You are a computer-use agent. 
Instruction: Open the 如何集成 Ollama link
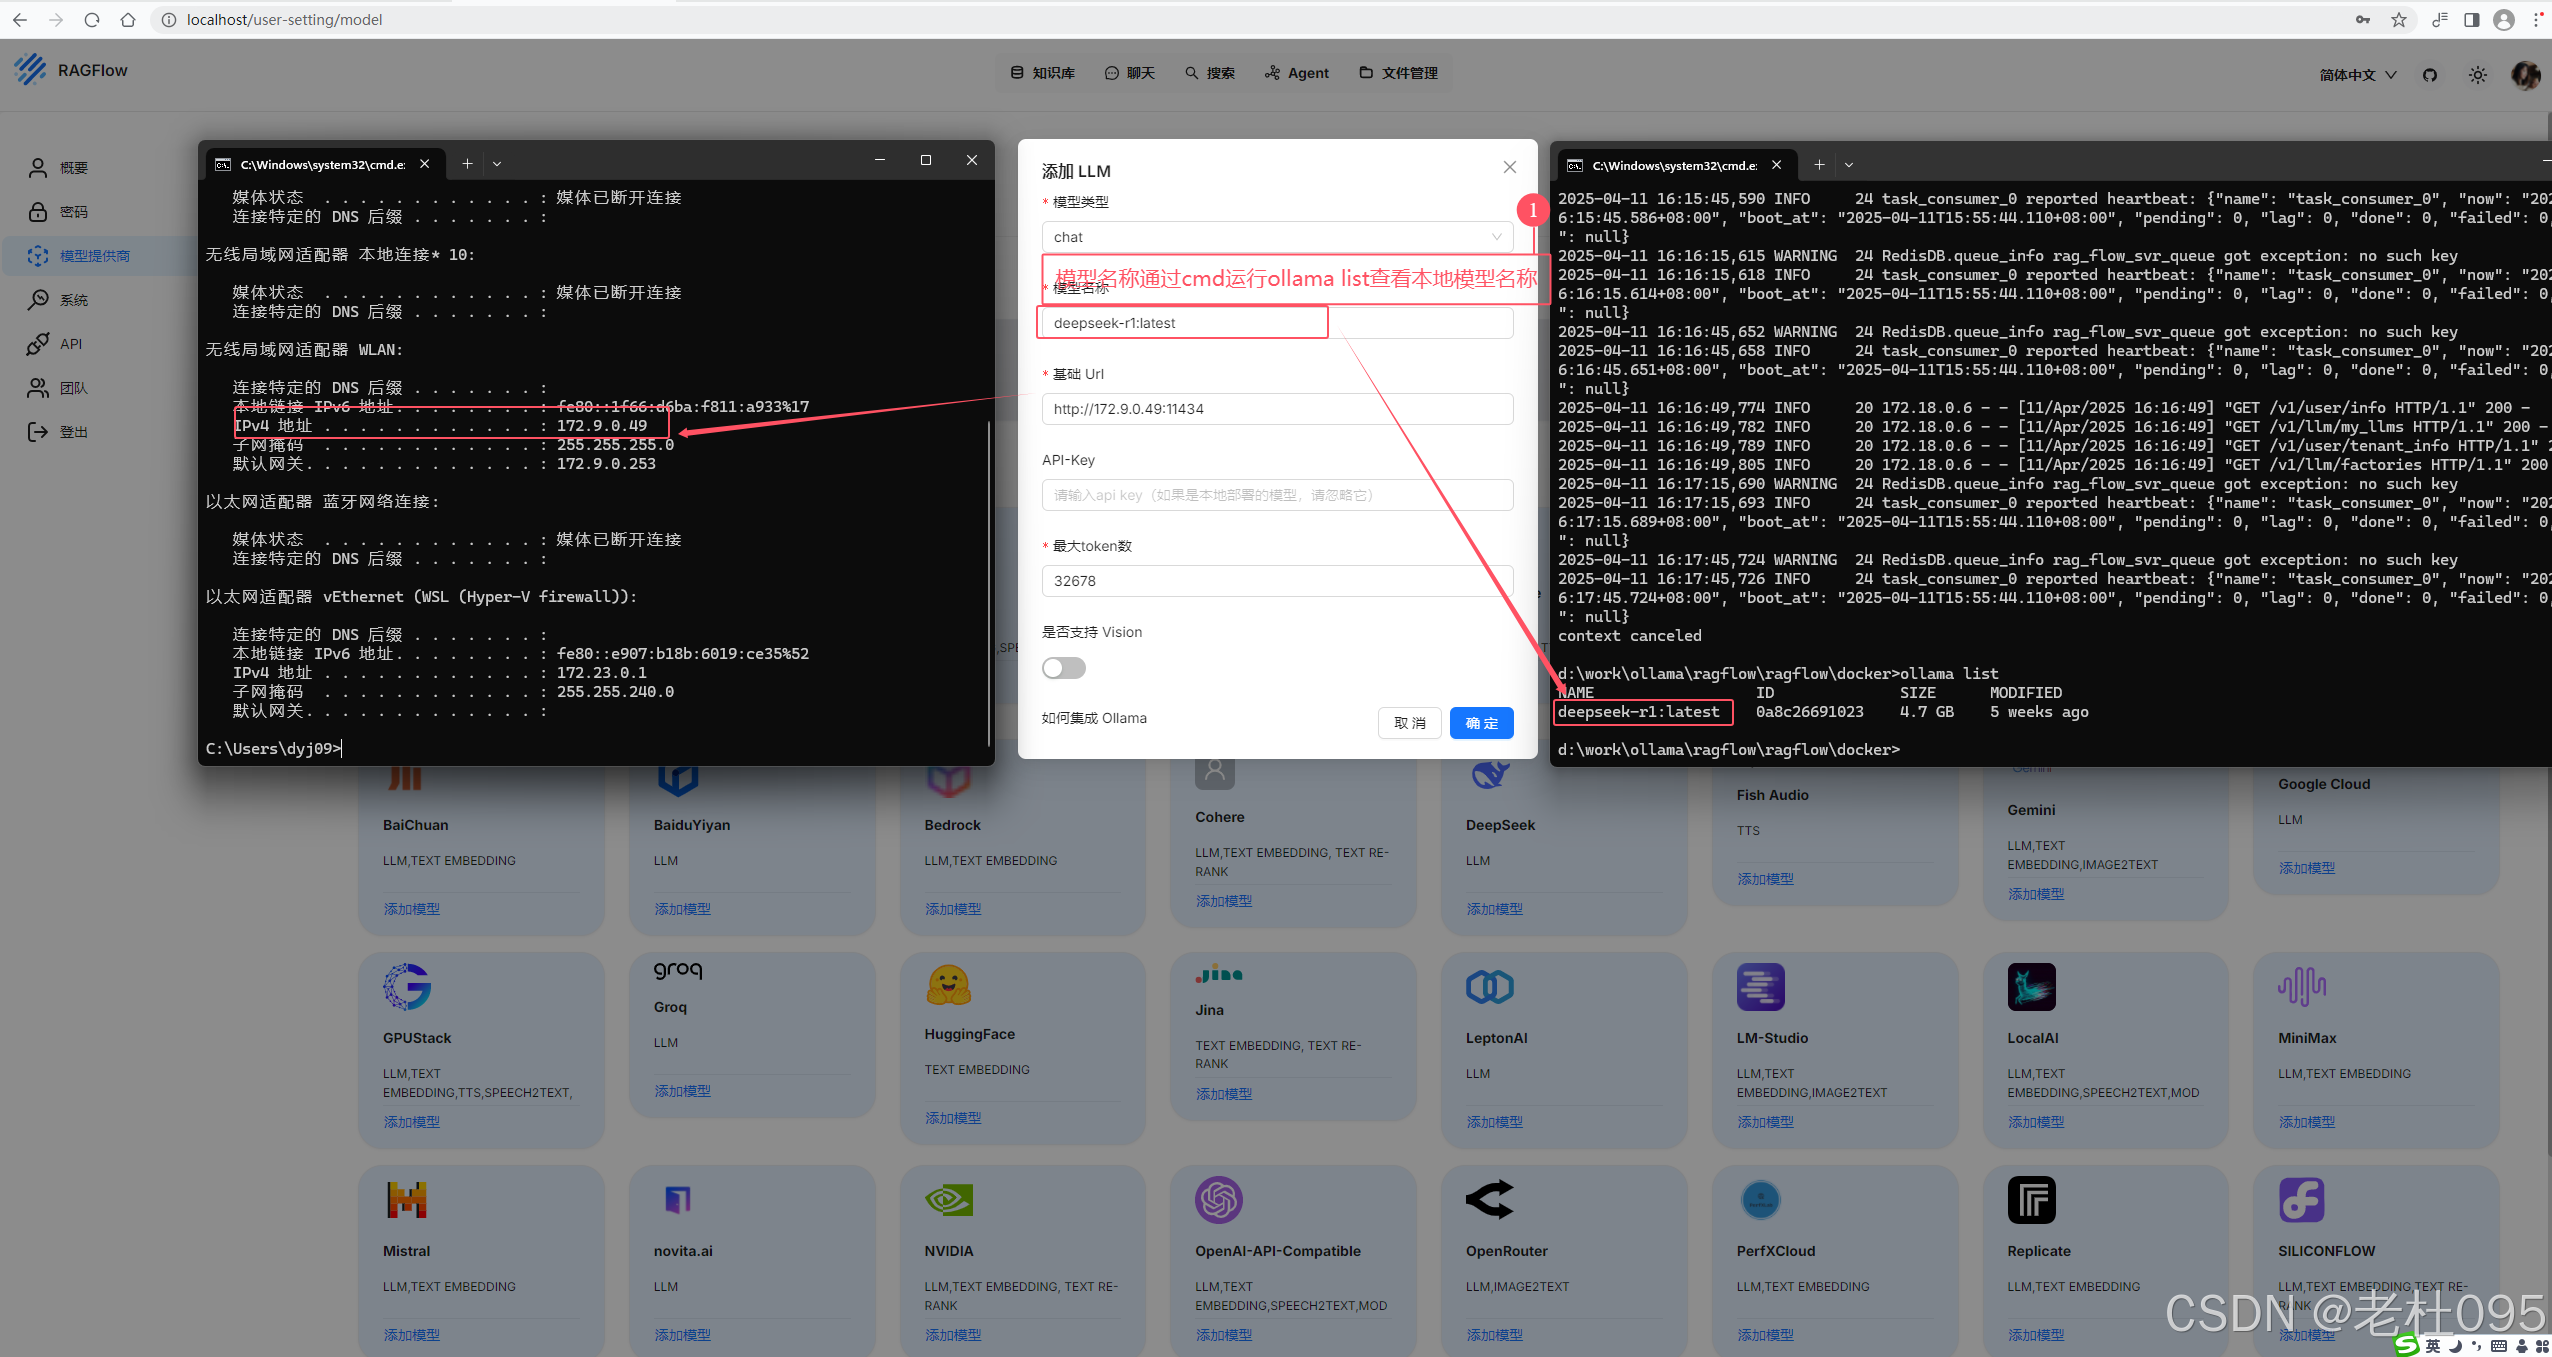(1094, 718)
